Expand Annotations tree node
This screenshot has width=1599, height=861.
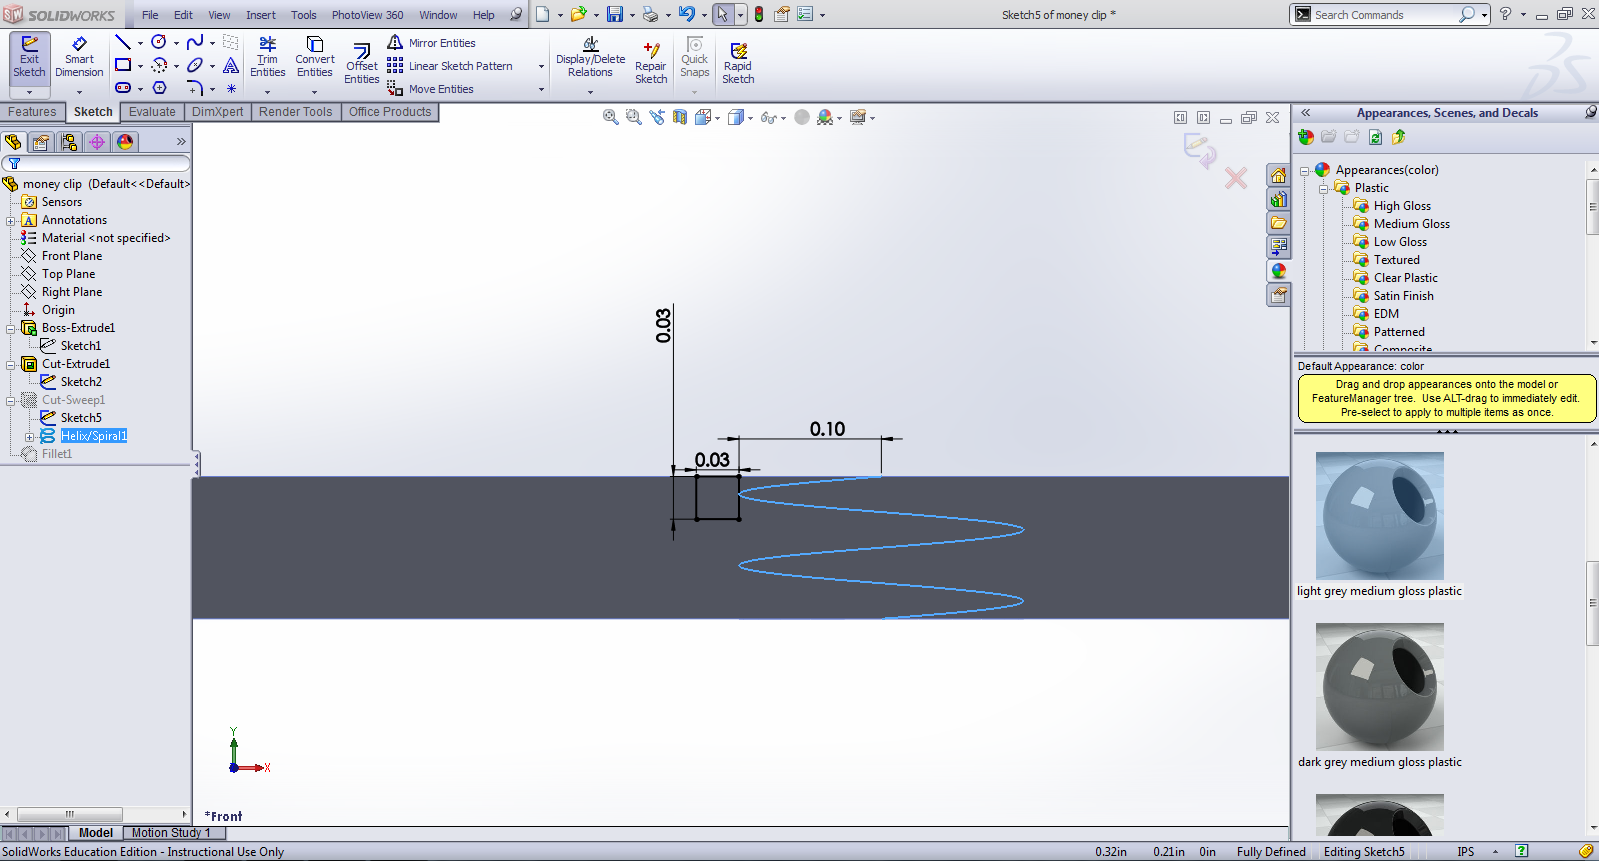[x=11, y=221]
